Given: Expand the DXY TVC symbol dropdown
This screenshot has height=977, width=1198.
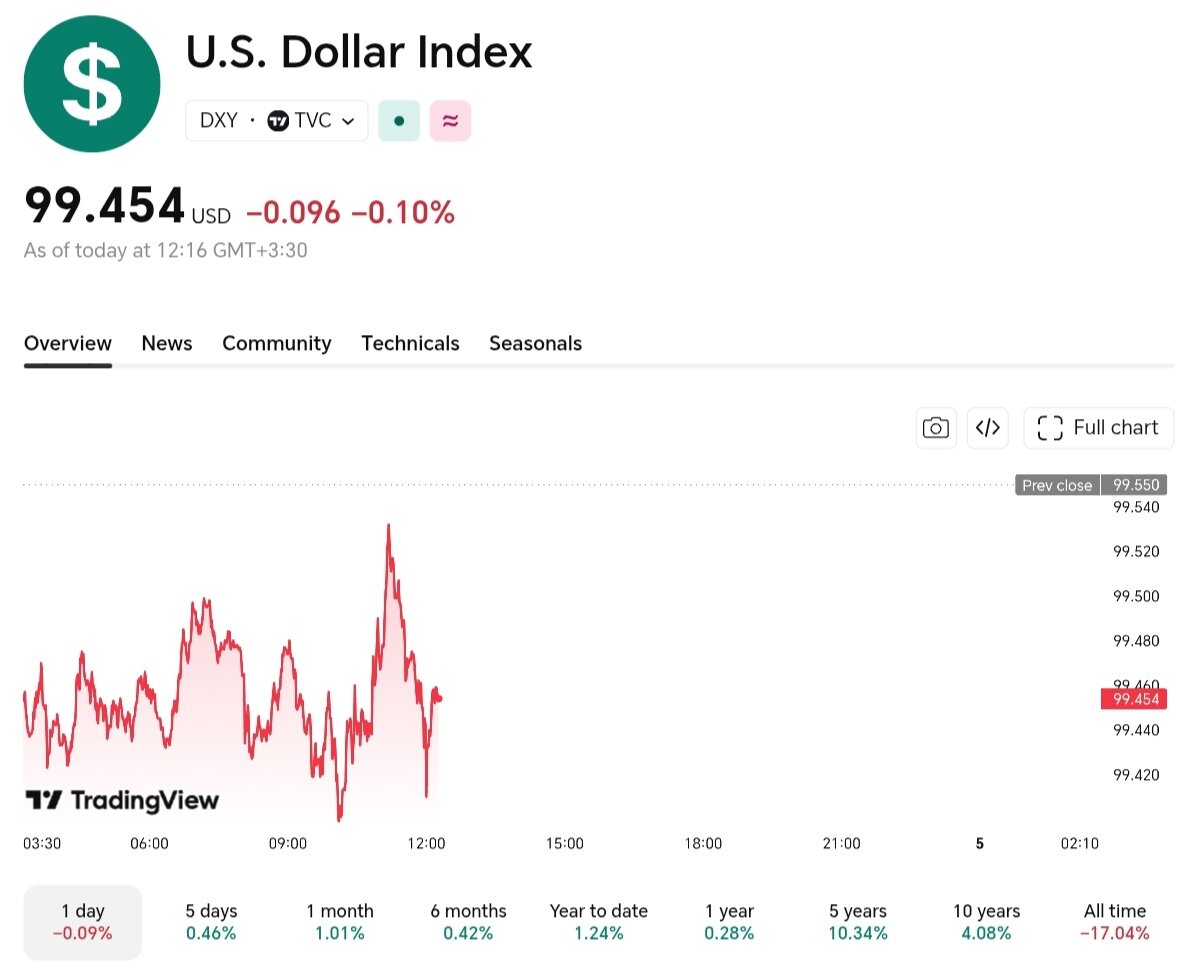Looking at the screenshot, I should point(277,121).
